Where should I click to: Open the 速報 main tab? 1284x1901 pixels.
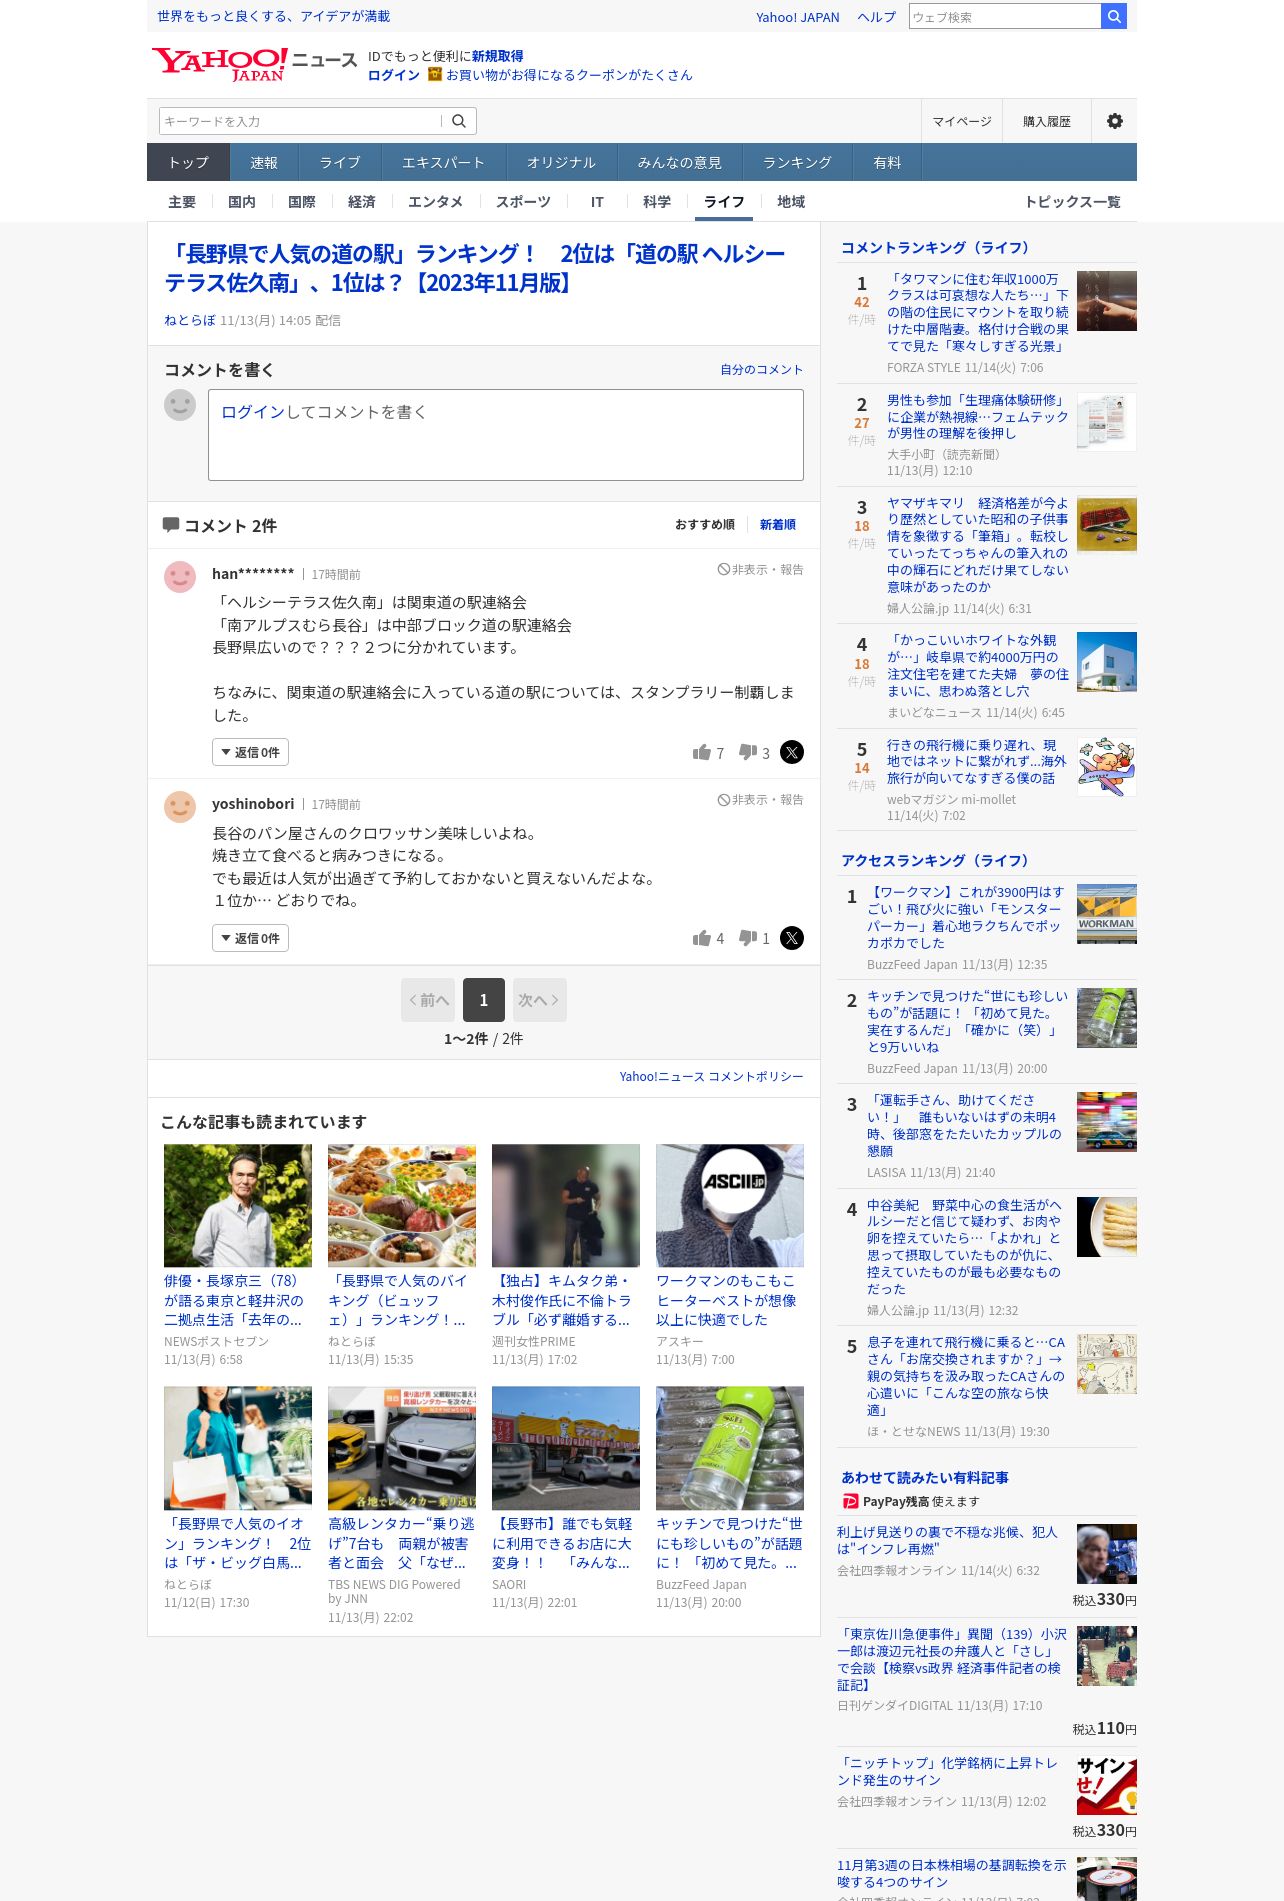pyautogui.click(x=264, y=162)
